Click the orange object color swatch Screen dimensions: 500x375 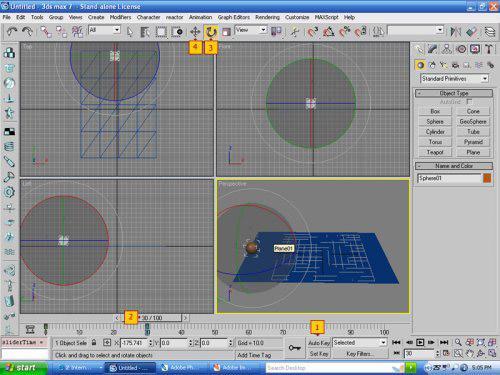pyautogui.click(x=487, y=178)
